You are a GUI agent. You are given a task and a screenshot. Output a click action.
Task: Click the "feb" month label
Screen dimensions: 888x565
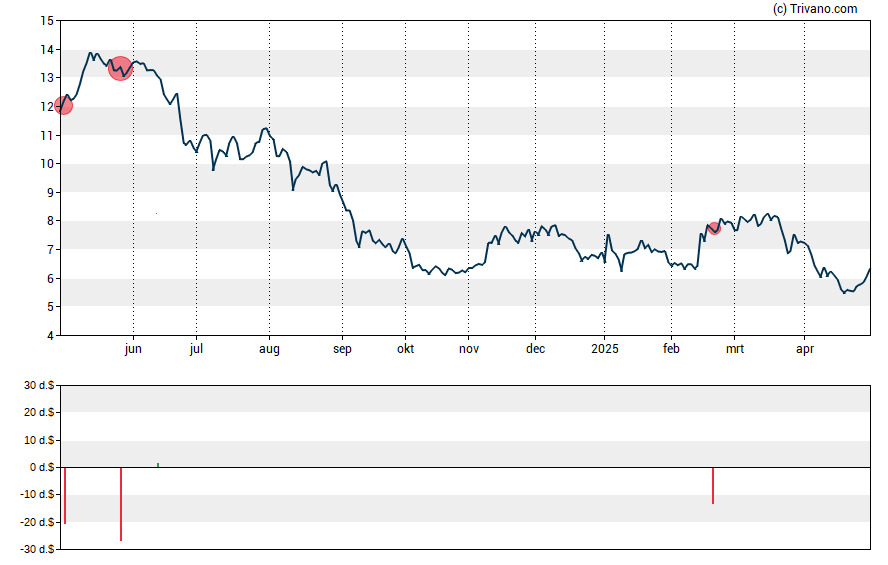671,349
